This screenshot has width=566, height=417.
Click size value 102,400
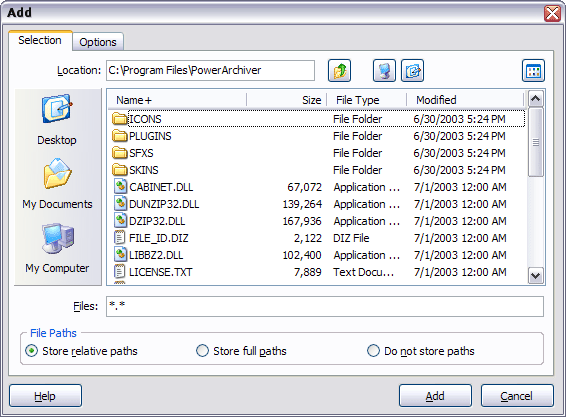coord(302,255)
